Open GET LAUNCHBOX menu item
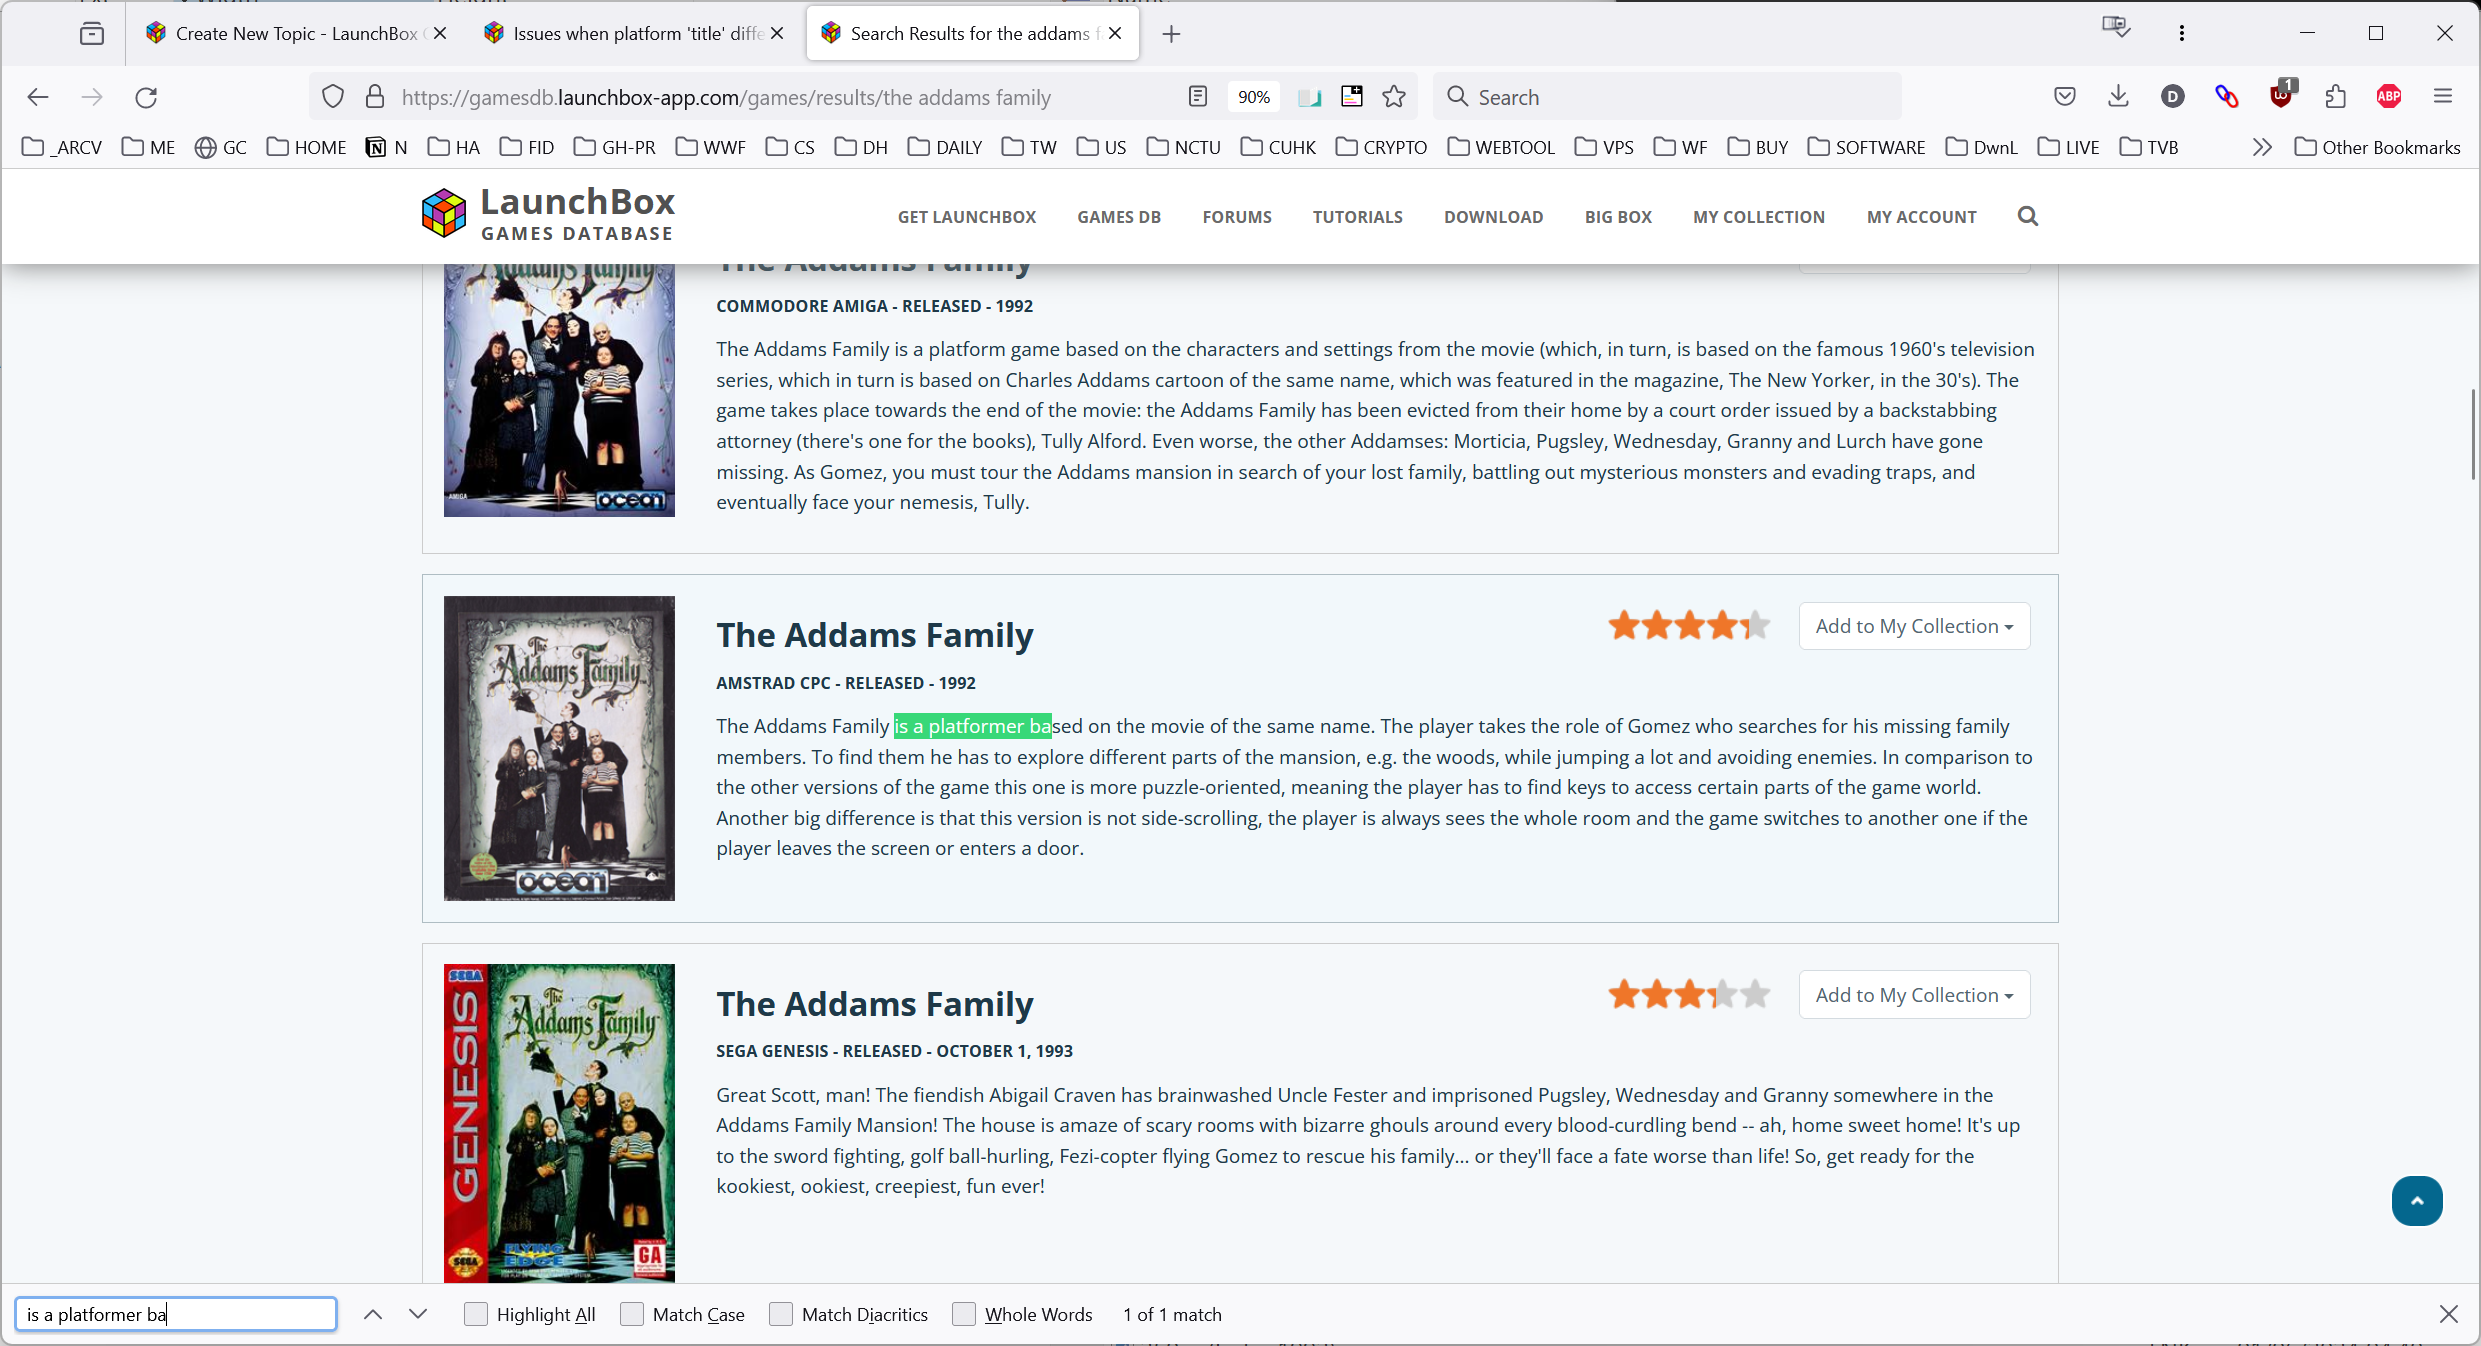The image size is (2481, 1346). coord(966,217)
